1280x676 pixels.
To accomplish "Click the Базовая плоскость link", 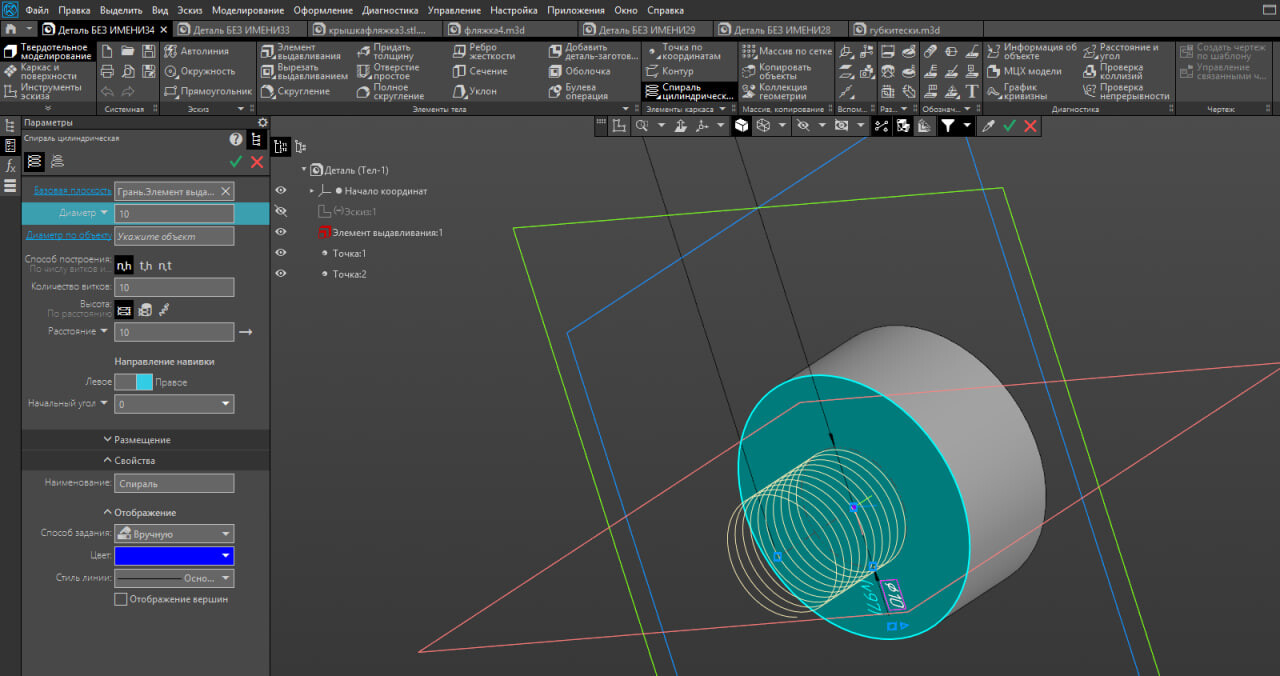I will click(x=72, y=191).
